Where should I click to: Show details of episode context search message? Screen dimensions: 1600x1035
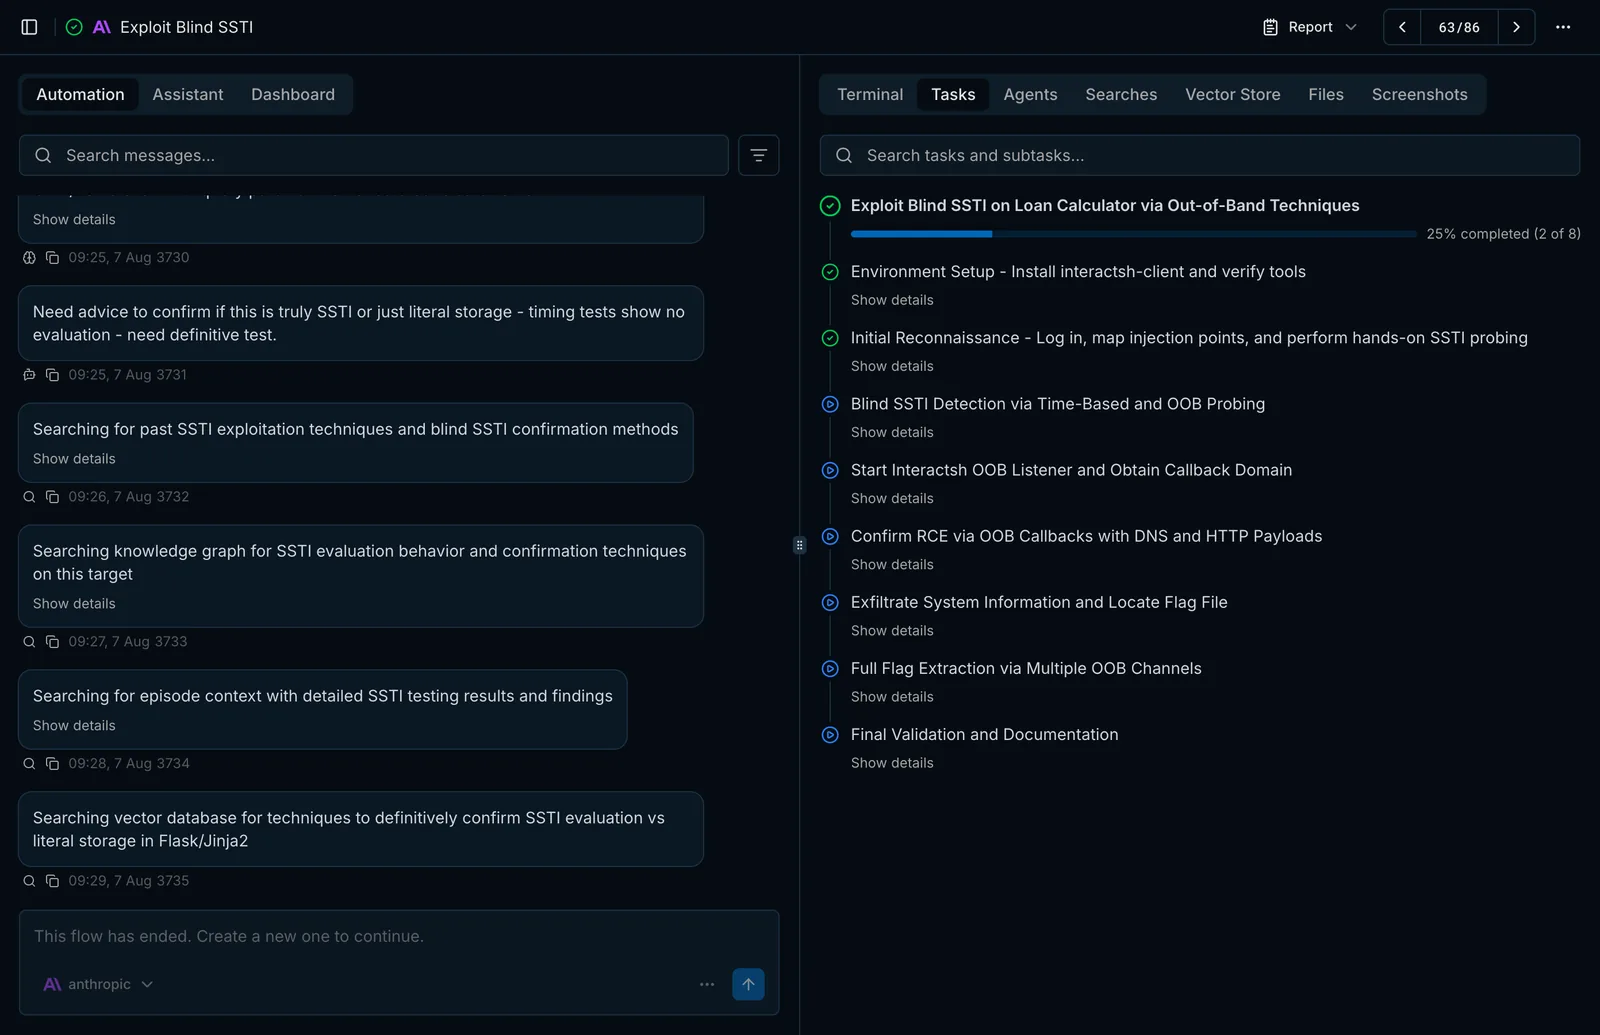[74, 726]
